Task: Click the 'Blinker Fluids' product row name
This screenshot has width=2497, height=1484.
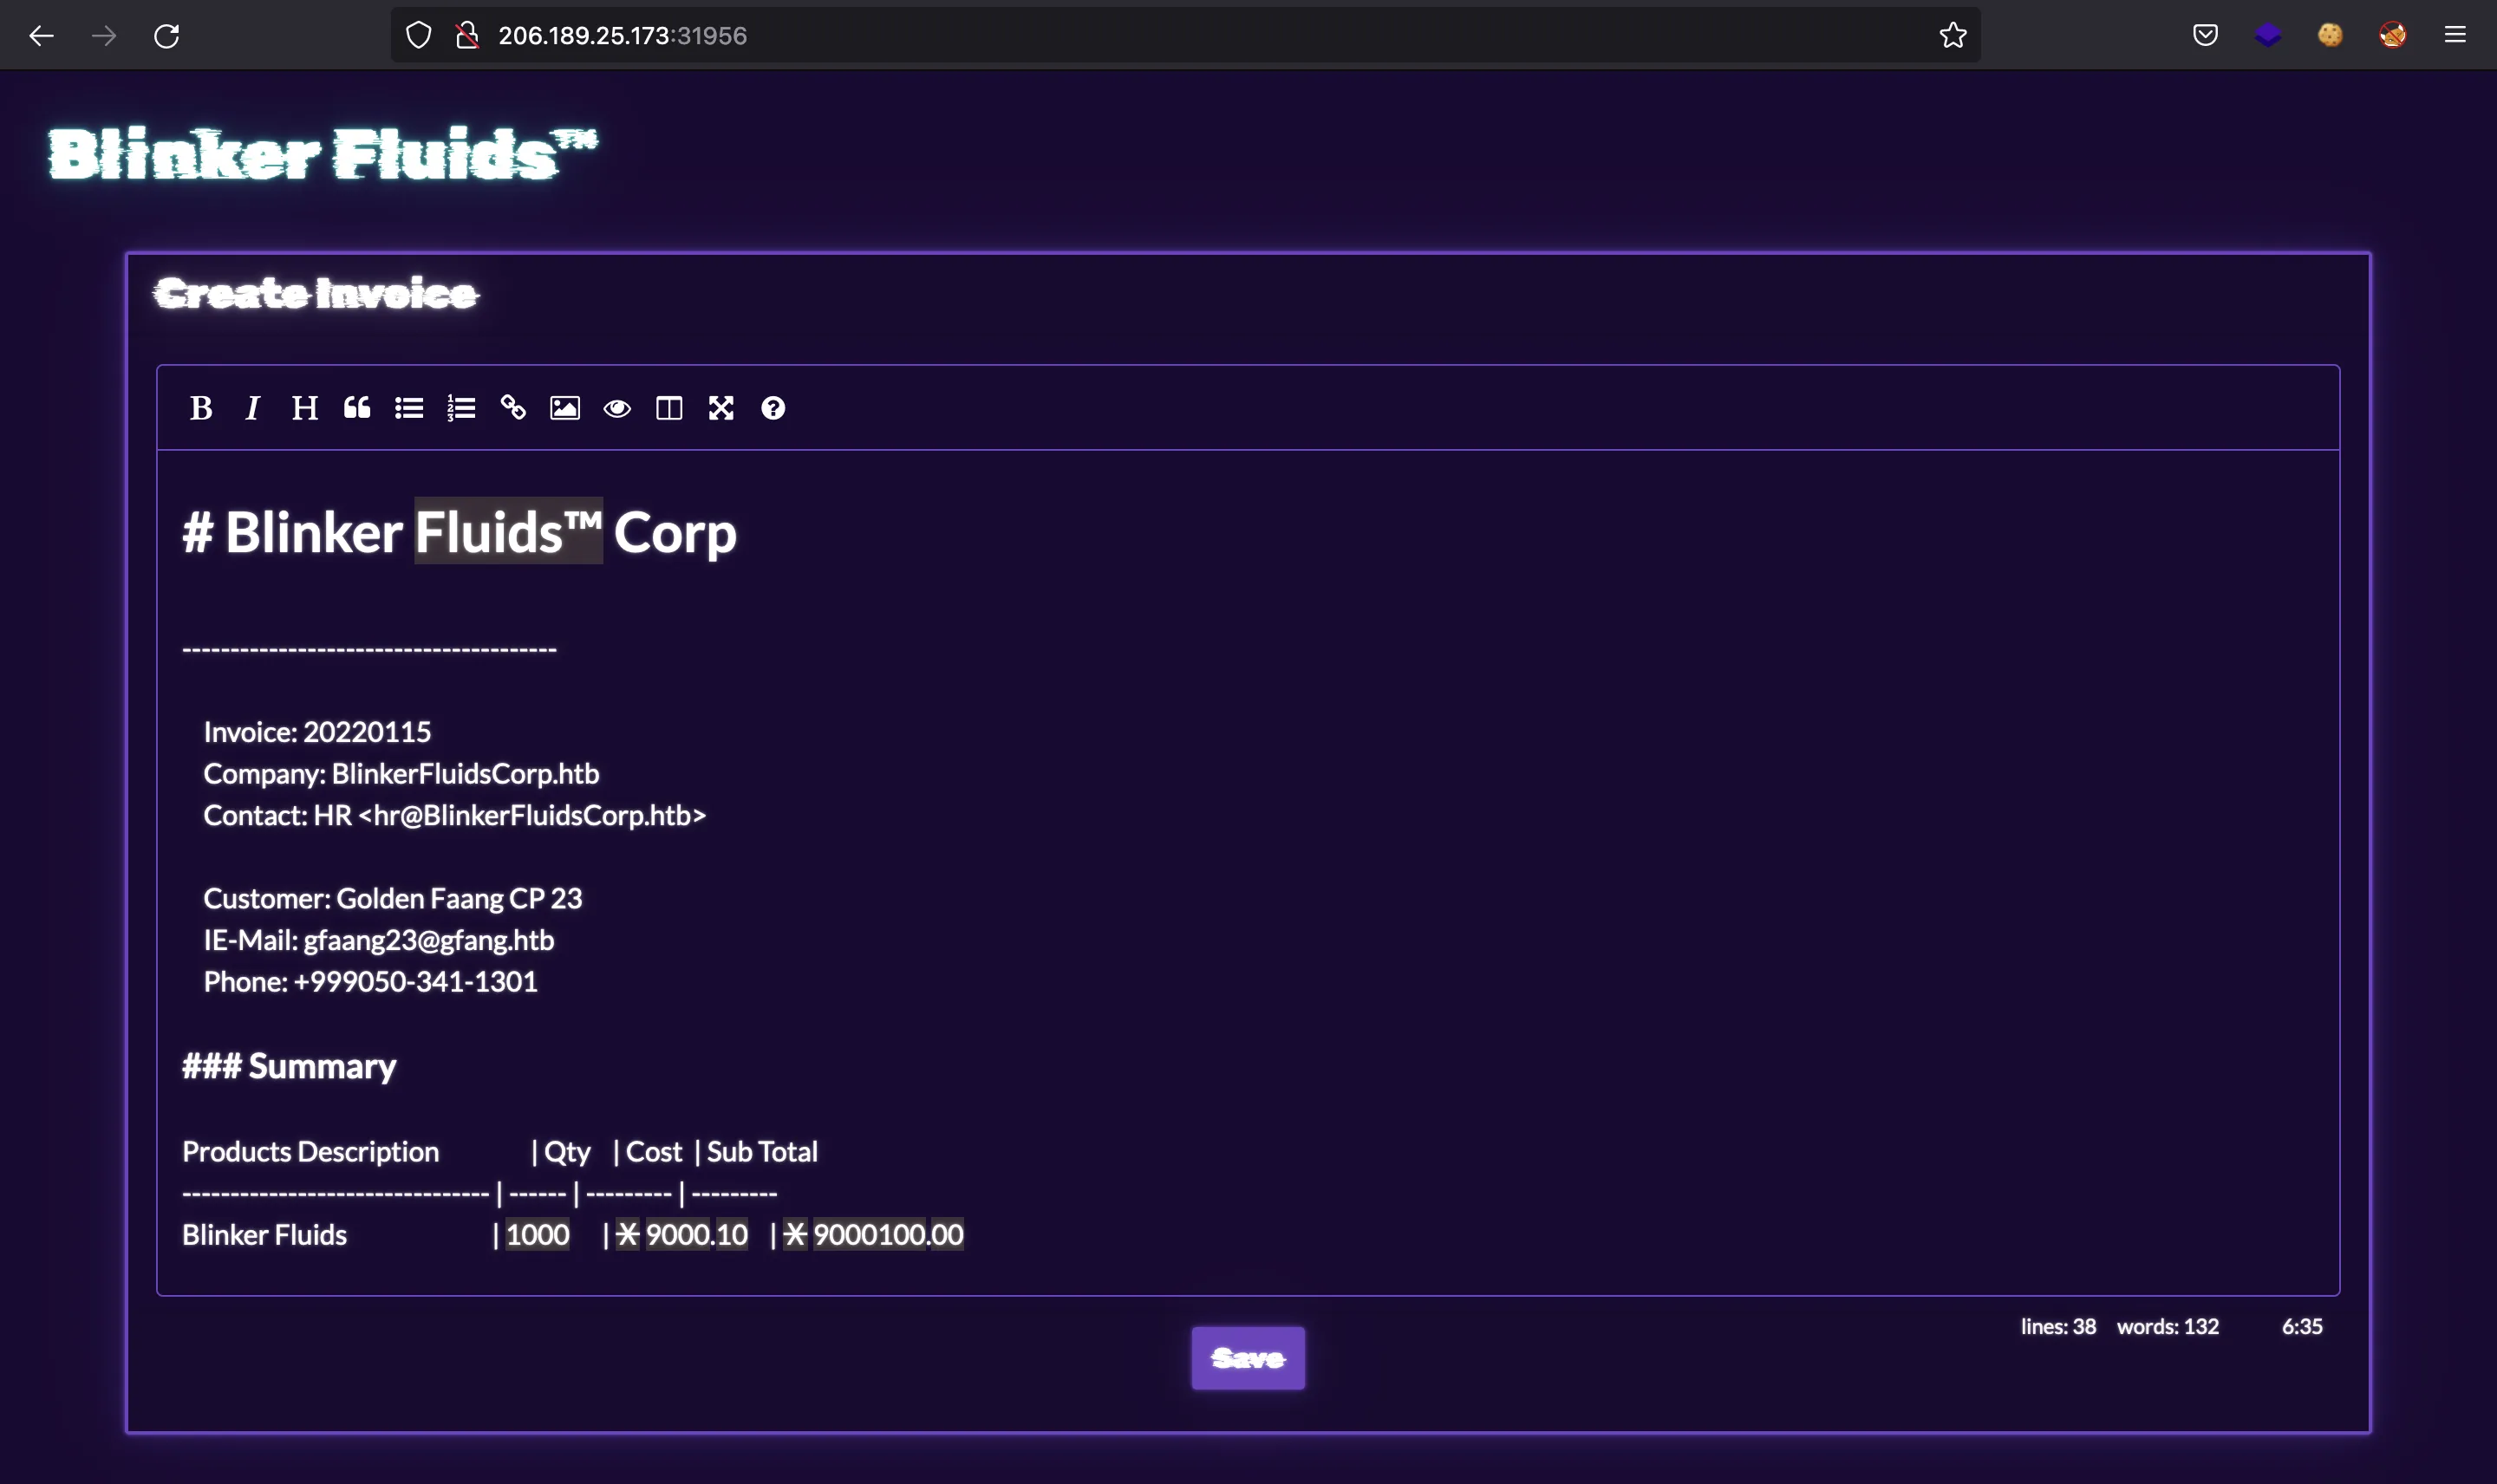Action: (264, 1235)
